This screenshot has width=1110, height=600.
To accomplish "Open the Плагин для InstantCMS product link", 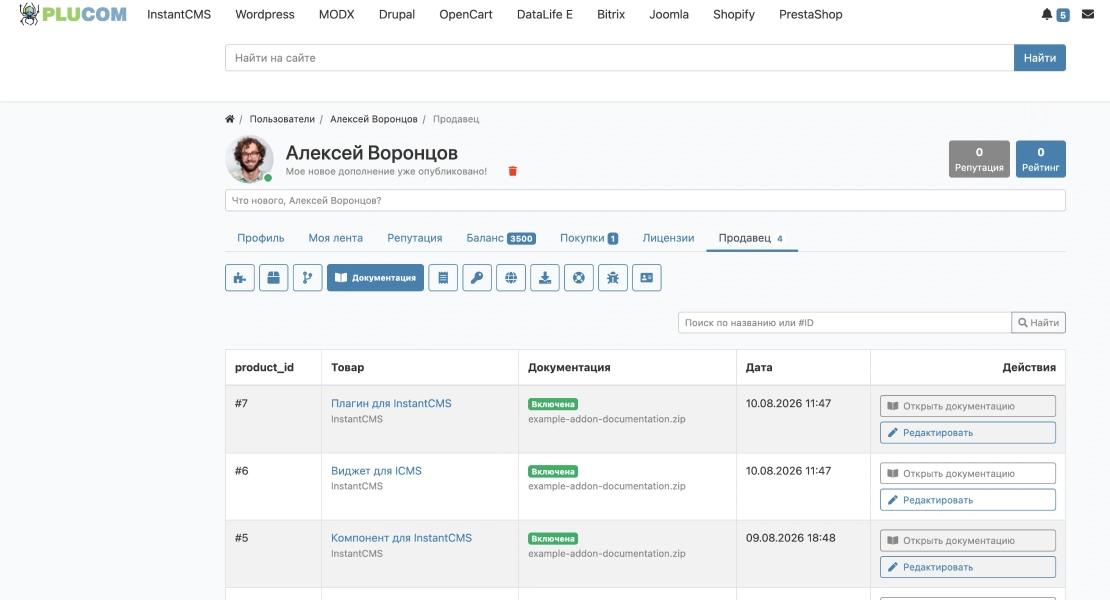I will (x=391, y=403).
